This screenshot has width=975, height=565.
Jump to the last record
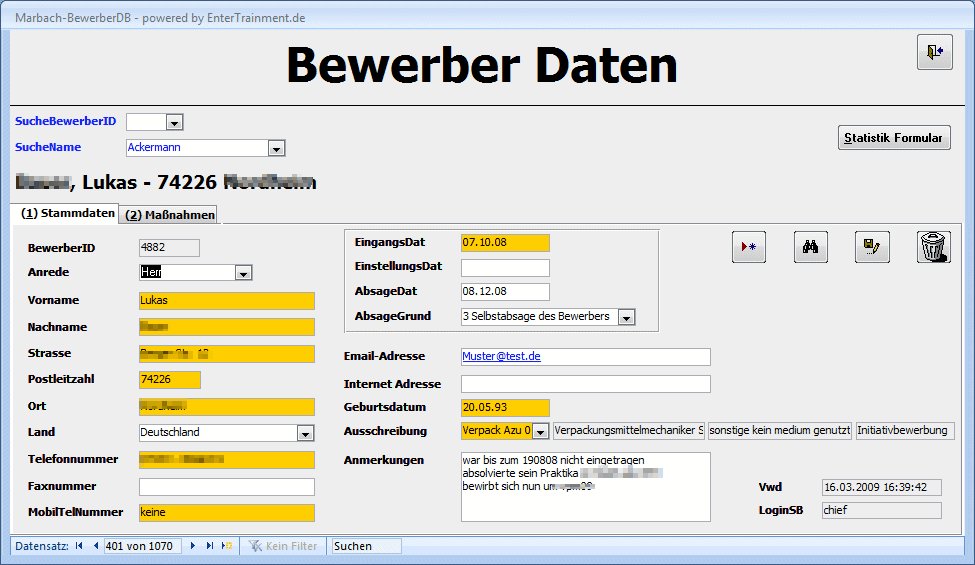(x=210, y=546)
